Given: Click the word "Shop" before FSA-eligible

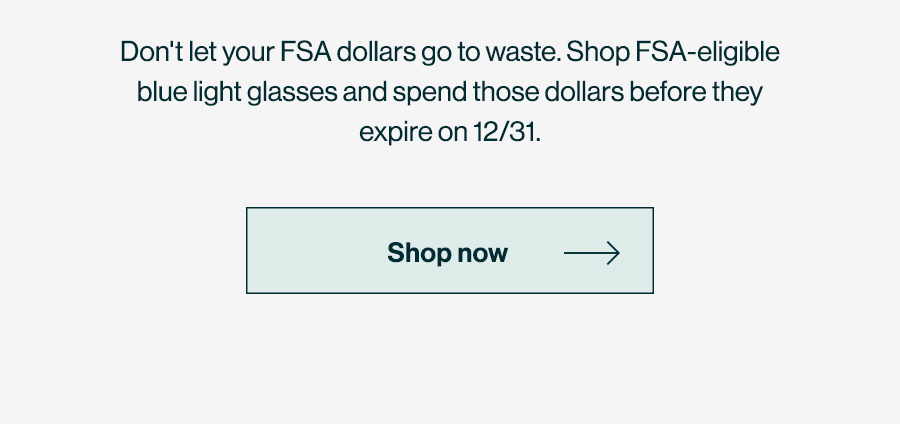Looking at the screenshot, I should 598,53.
